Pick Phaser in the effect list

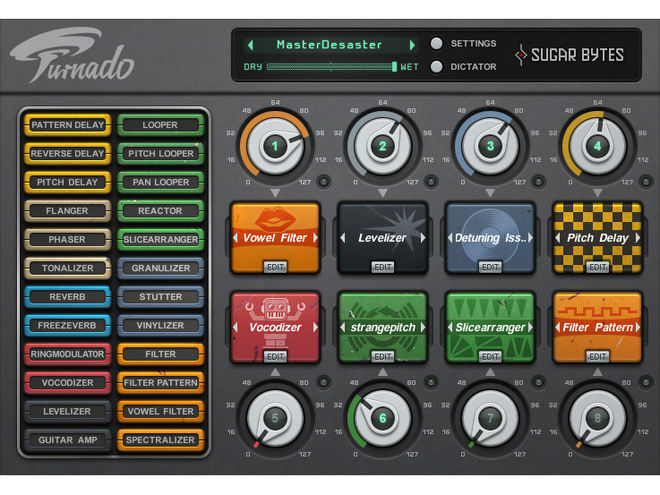point(67,240)
